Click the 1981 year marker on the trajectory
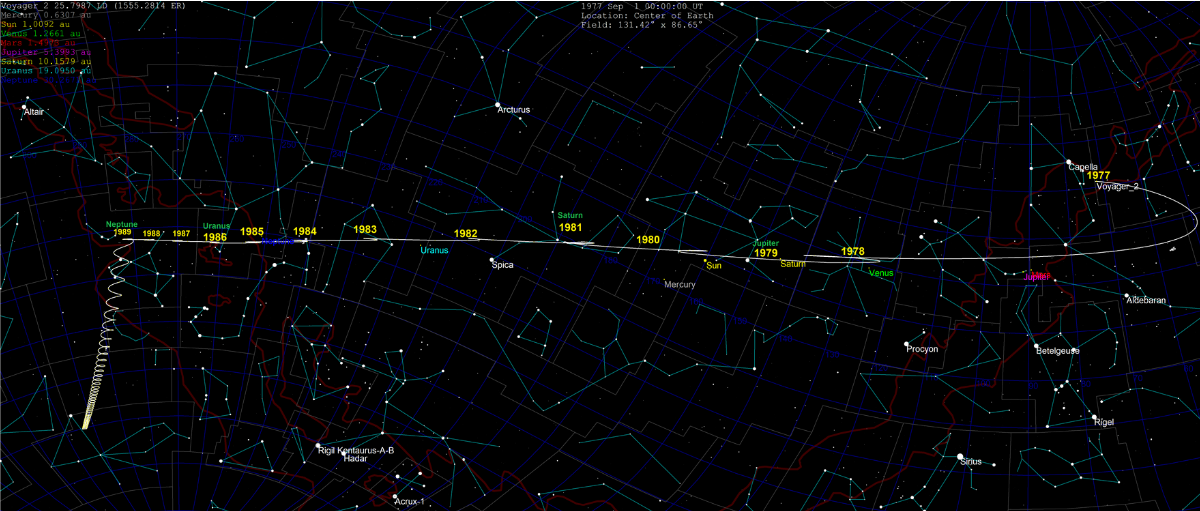This screenshot has height=511, width=1200. tap(571, 228)
